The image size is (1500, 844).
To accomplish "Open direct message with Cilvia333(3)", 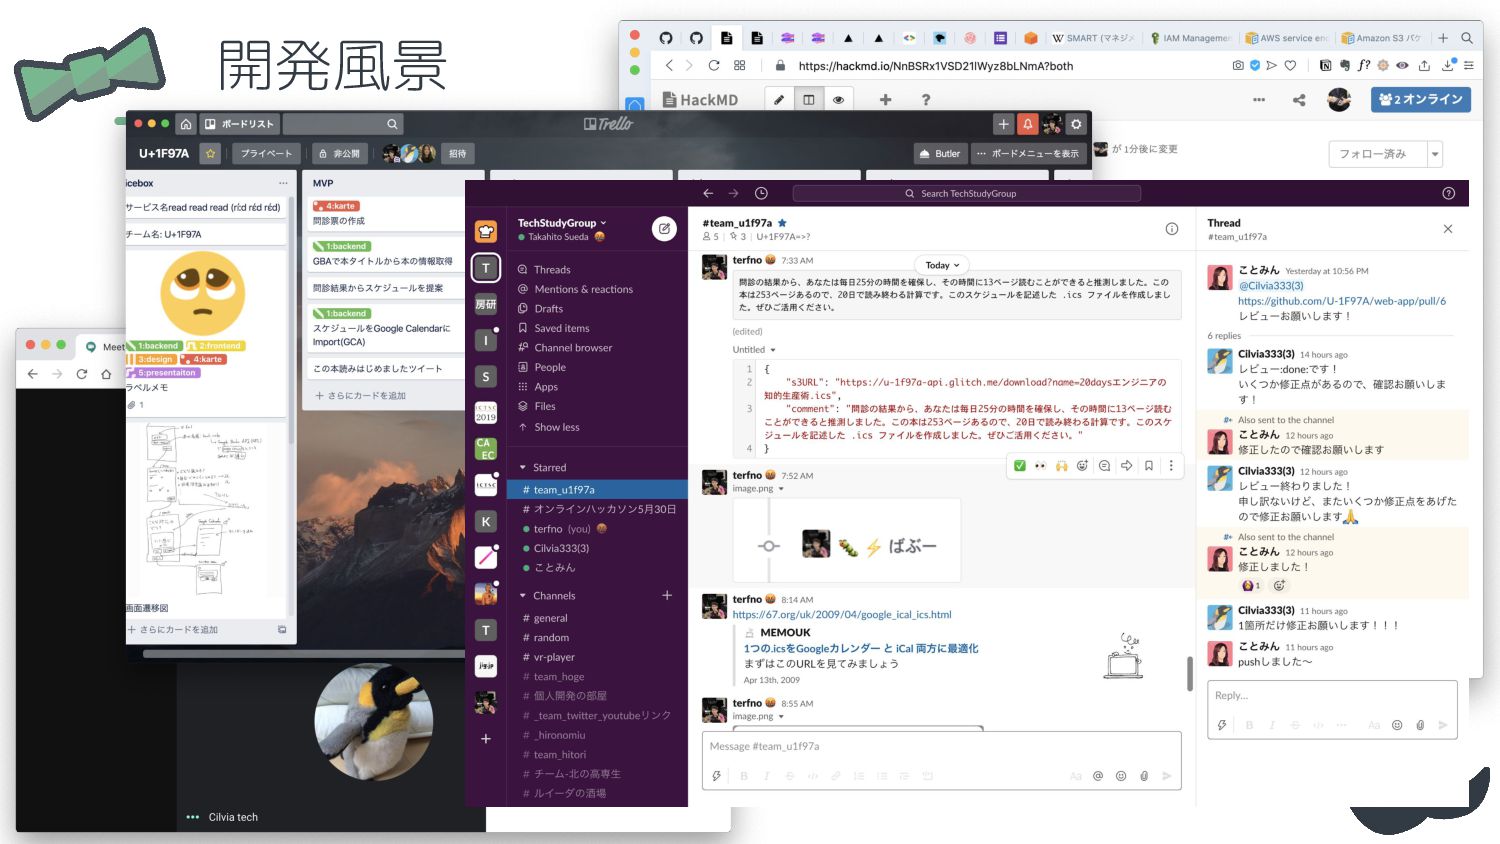I will pyautogui.click(x=561, y=548).
